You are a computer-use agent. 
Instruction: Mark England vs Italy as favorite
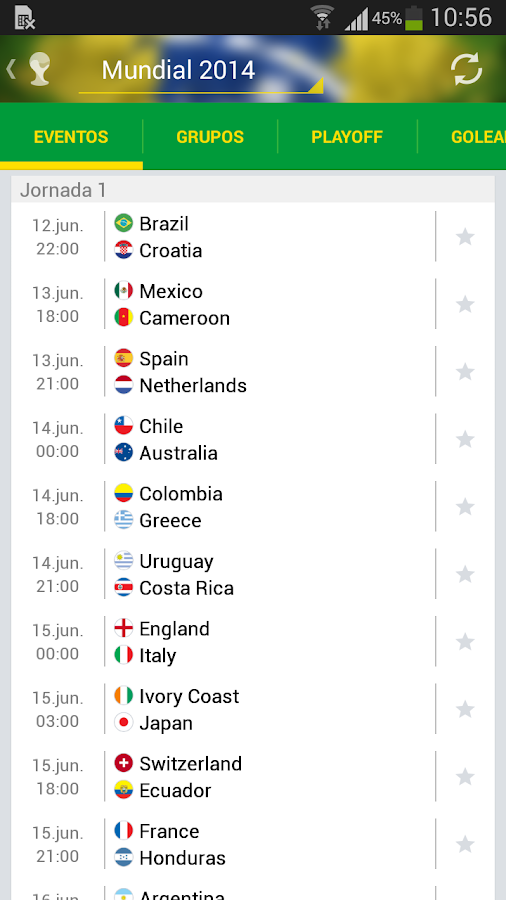coord(465,642)
